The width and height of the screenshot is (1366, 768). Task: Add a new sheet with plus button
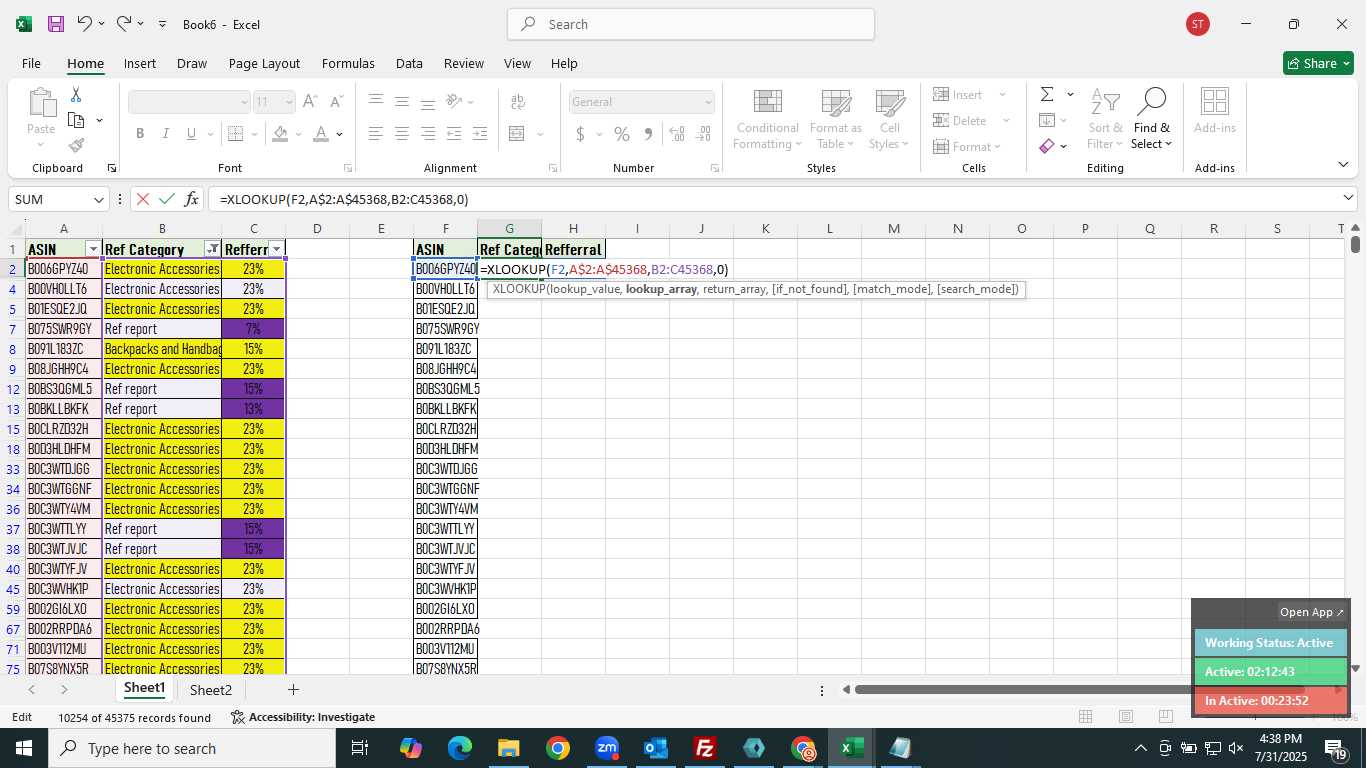point(293,690)
